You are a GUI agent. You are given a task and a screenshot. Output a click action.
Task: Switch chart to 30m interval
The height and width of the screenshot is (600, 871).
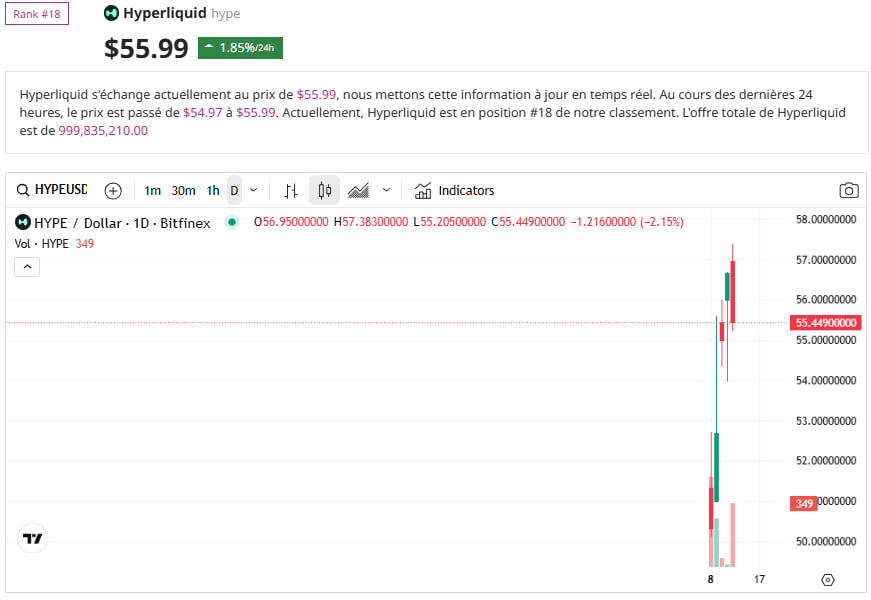tap(183, 190)
